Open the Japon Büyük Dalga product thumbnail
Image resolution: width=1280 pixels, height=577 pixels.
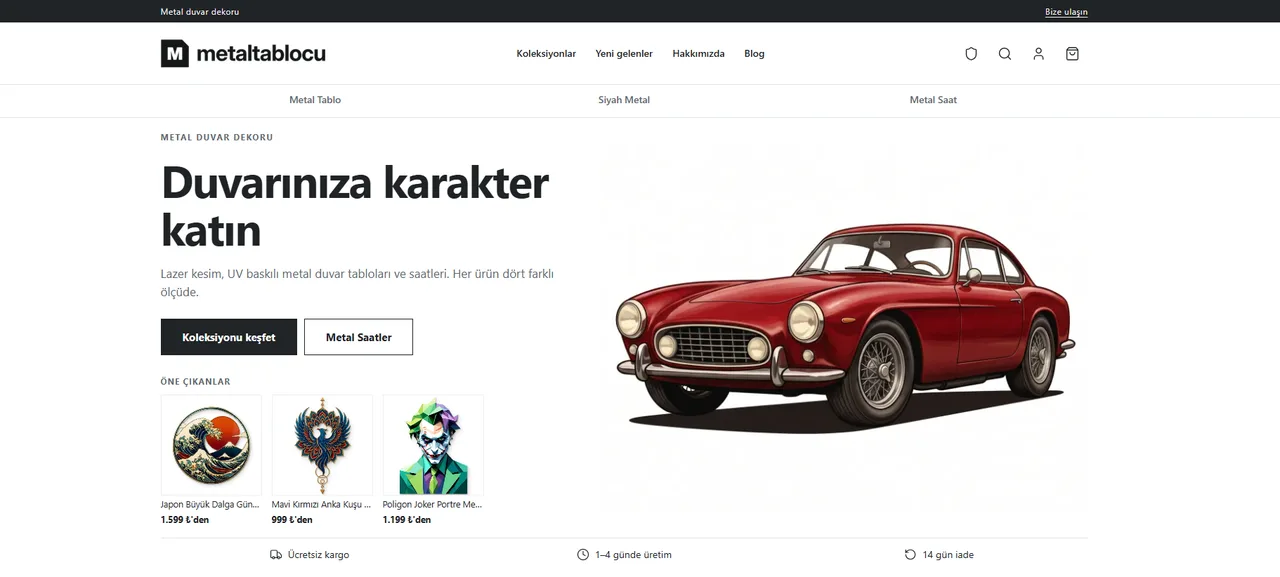(211, 445)
